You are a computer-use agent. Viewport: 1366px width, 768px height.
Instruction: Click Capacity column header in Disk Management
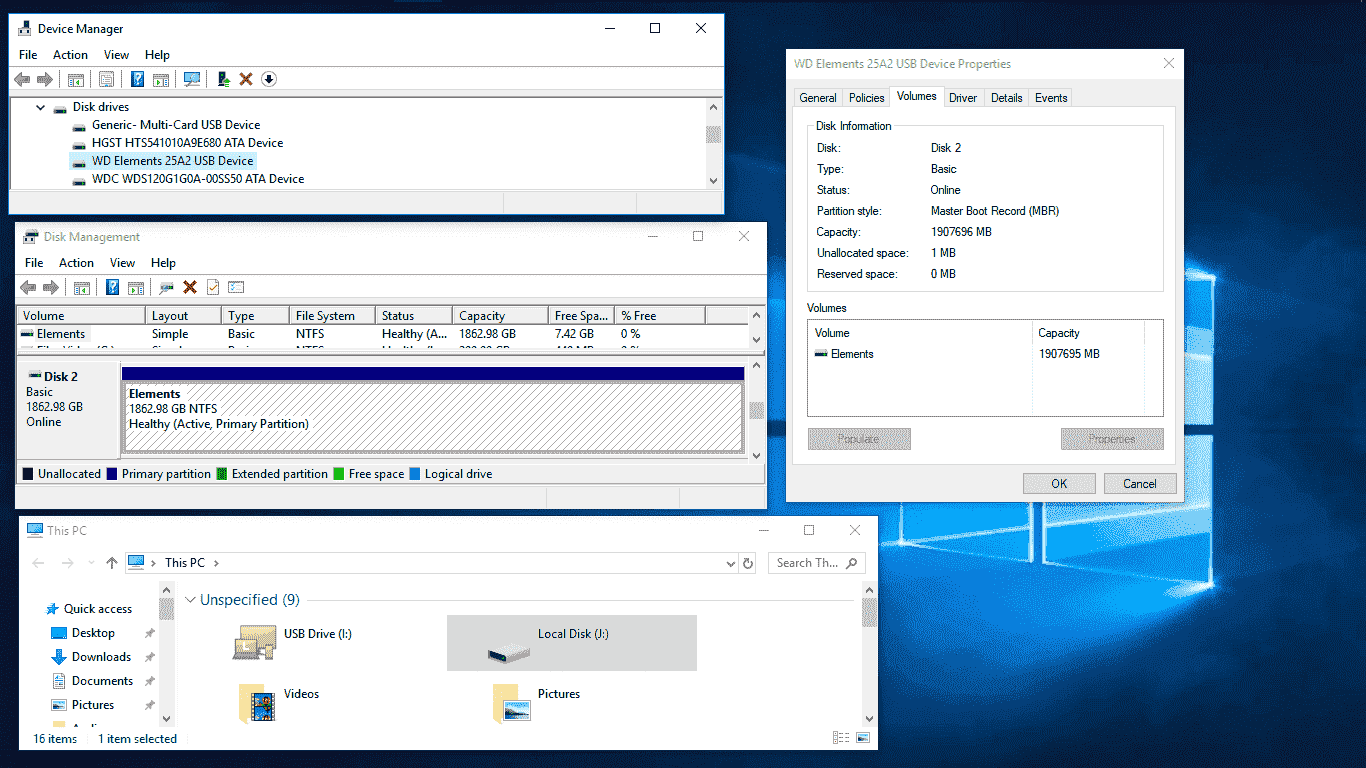coord(500,315)
